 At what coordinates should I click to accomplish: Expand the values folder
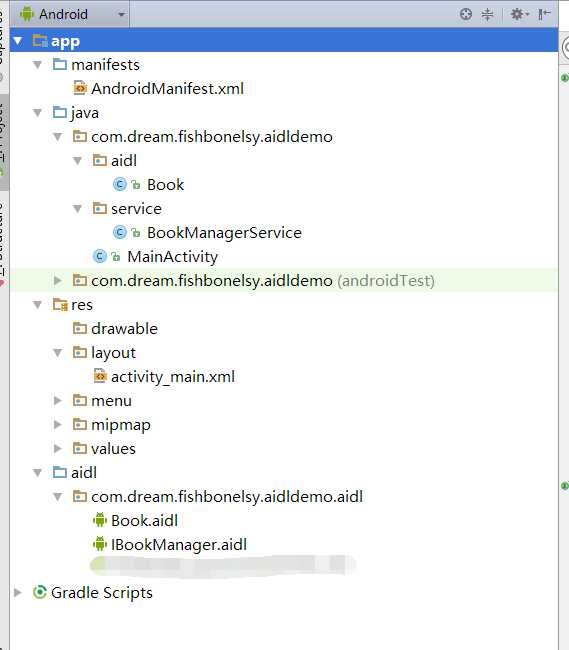point(58,449)
